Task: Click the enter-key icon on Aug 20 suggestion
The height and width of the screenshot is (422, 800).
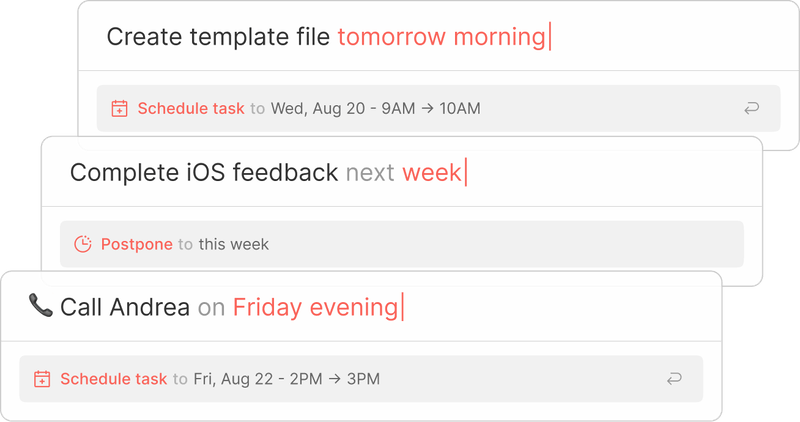Action: pyautogui.click(x=751, y=108)
